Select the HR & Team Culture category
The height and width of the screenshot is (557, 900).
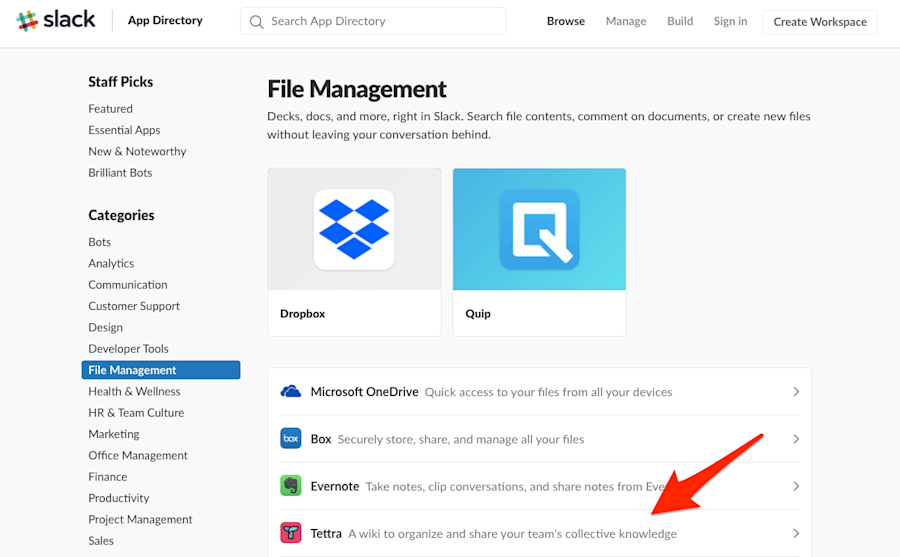pos(136,412)
